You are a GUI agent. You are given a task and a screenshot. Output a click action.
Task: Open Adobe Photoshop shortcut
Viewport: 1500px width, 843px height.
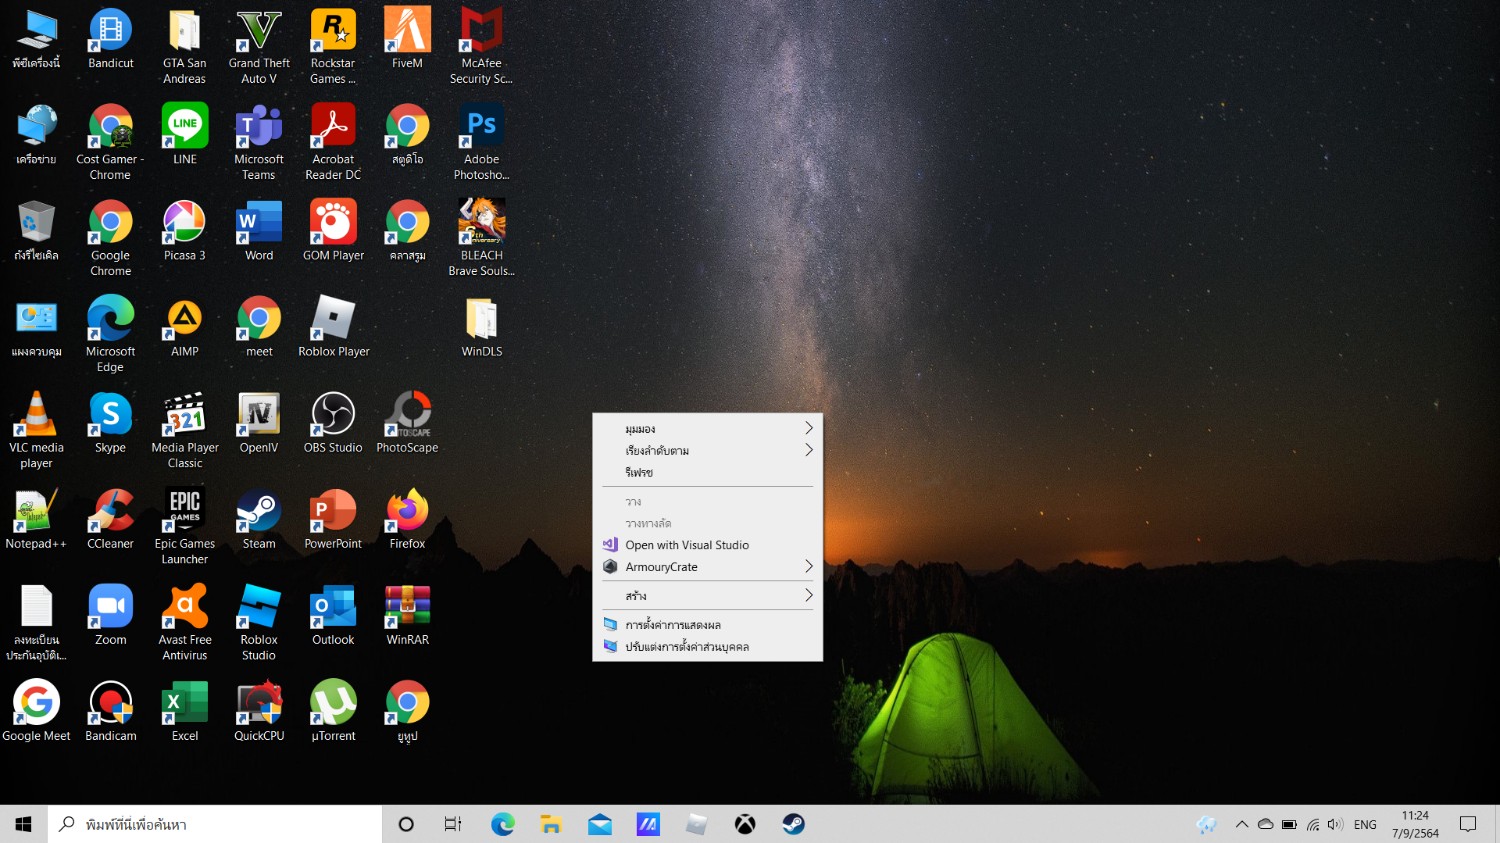(x=481, y=143)
